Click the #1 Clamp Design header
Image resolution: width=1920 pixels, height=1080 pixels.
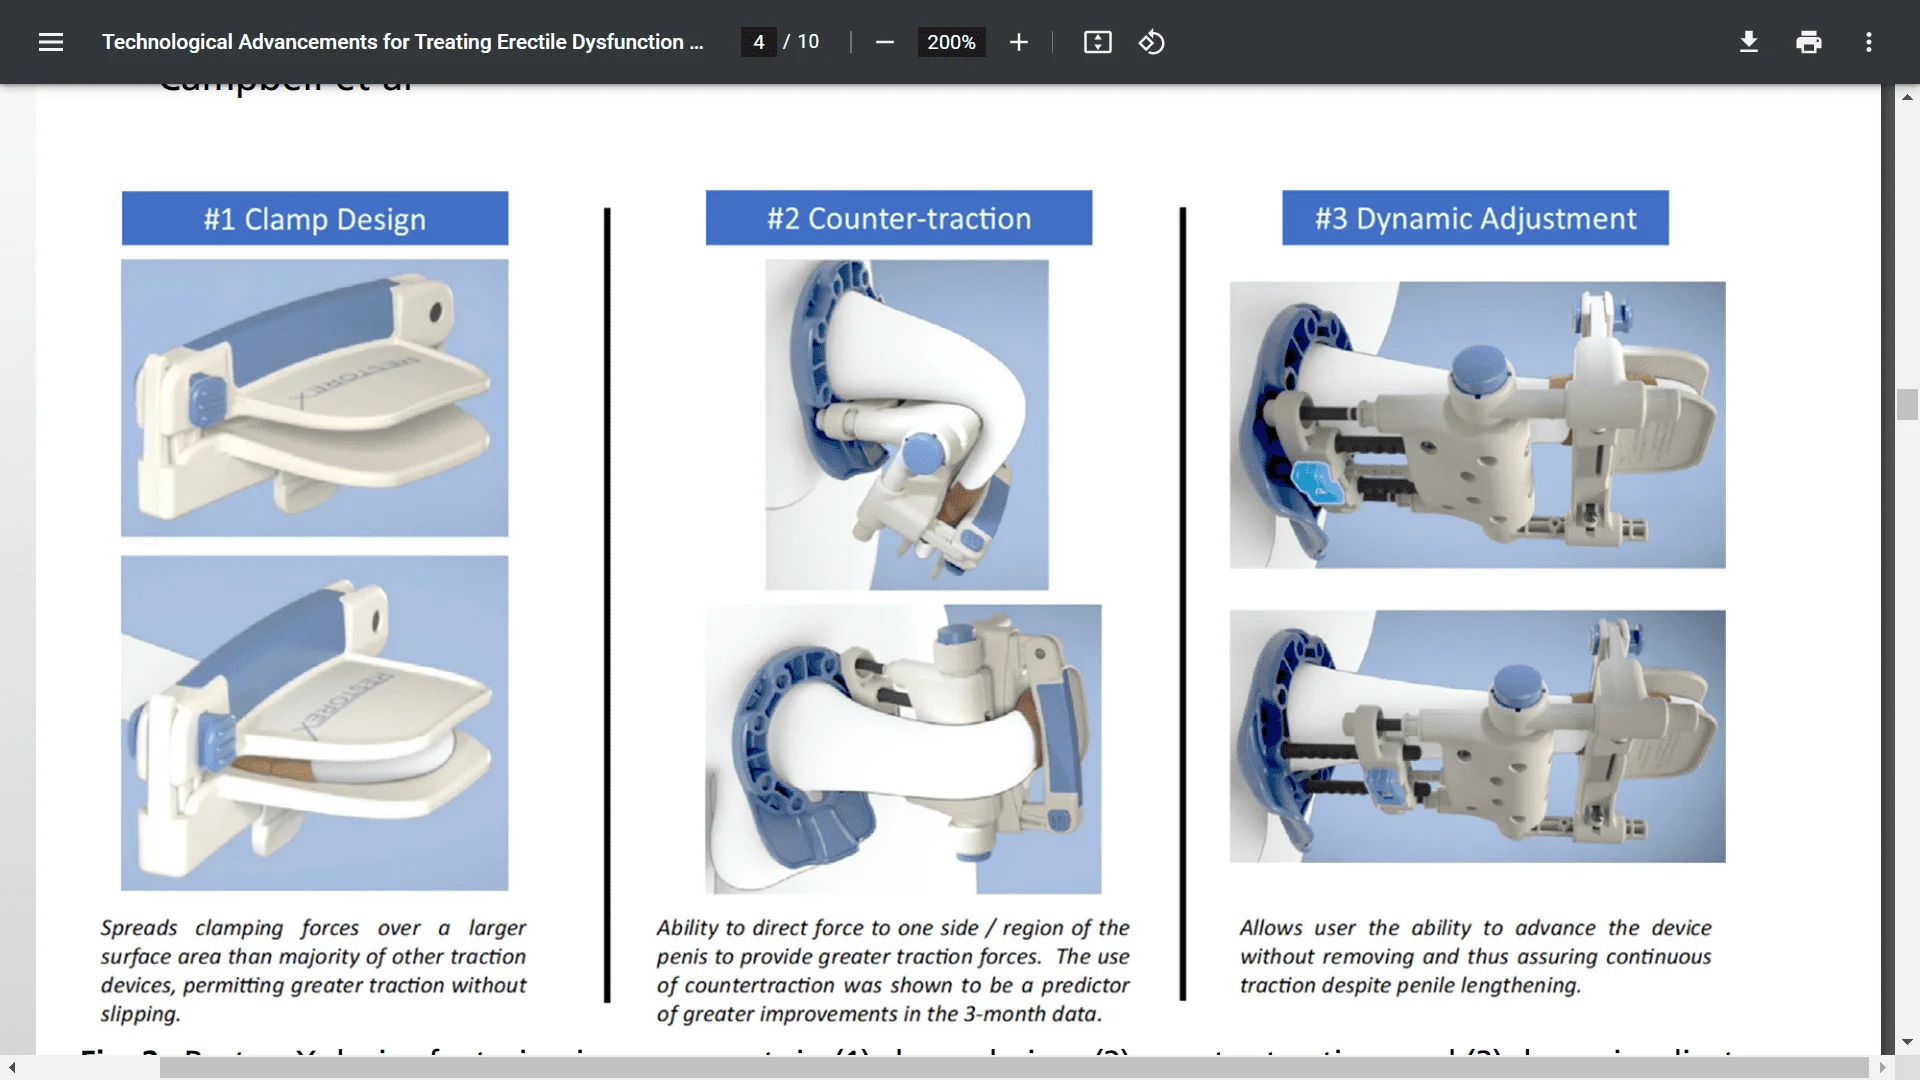(315, 218)
